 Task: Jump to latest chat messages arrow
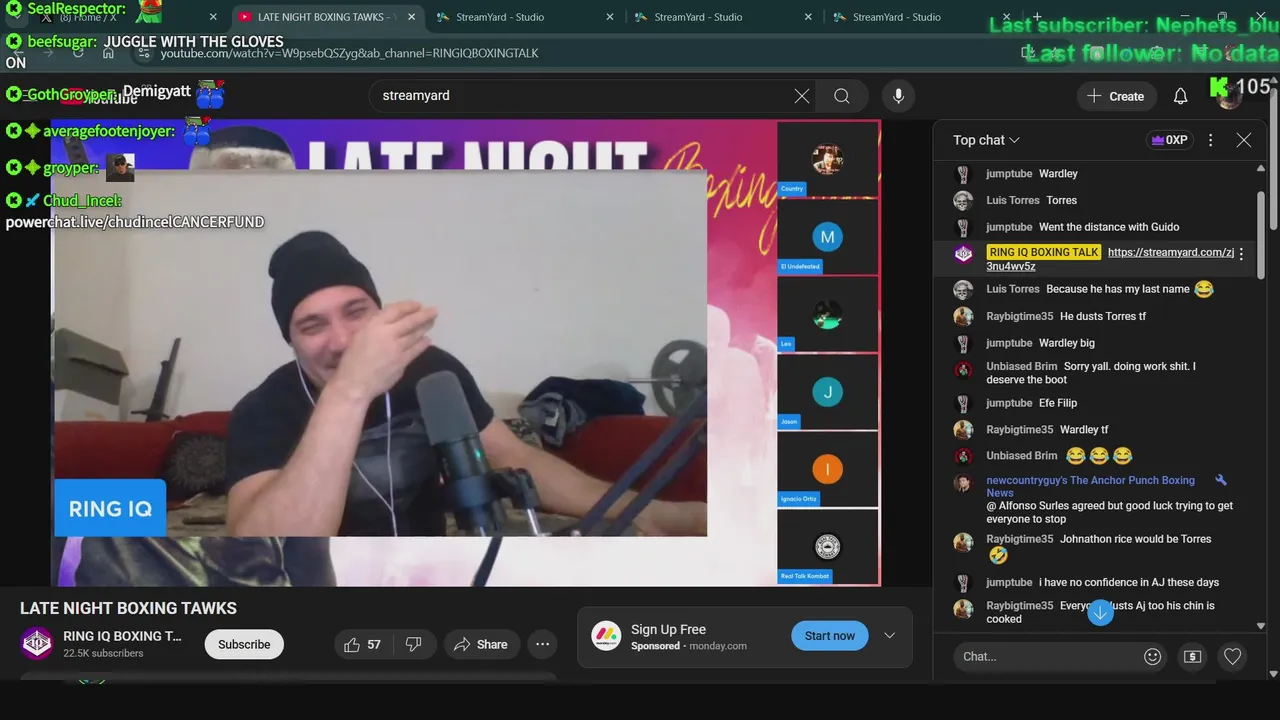1100,612
